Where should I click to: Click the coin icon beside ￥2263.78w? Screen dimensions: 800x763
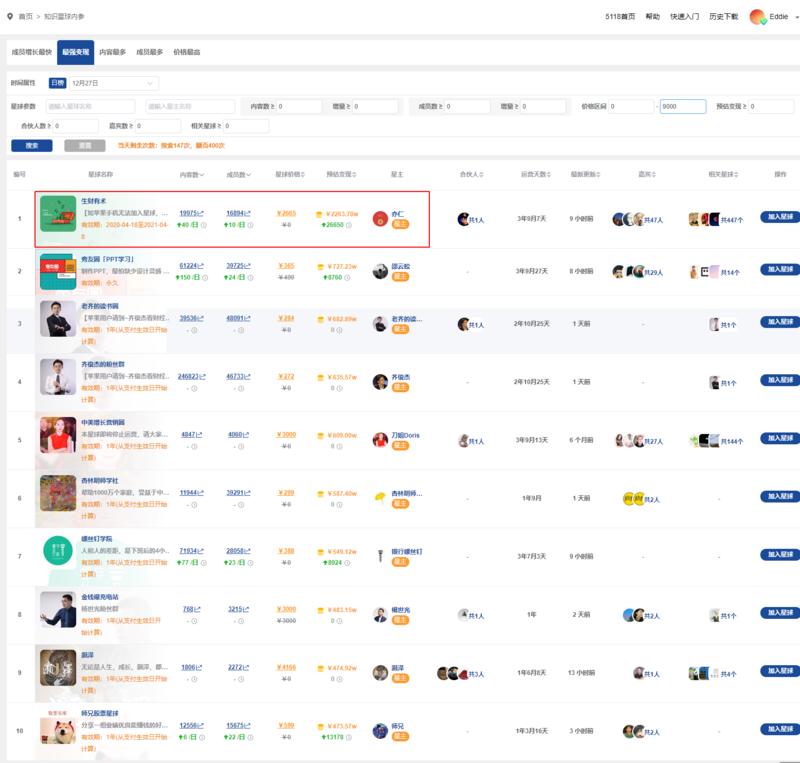(x=320, y=213)
